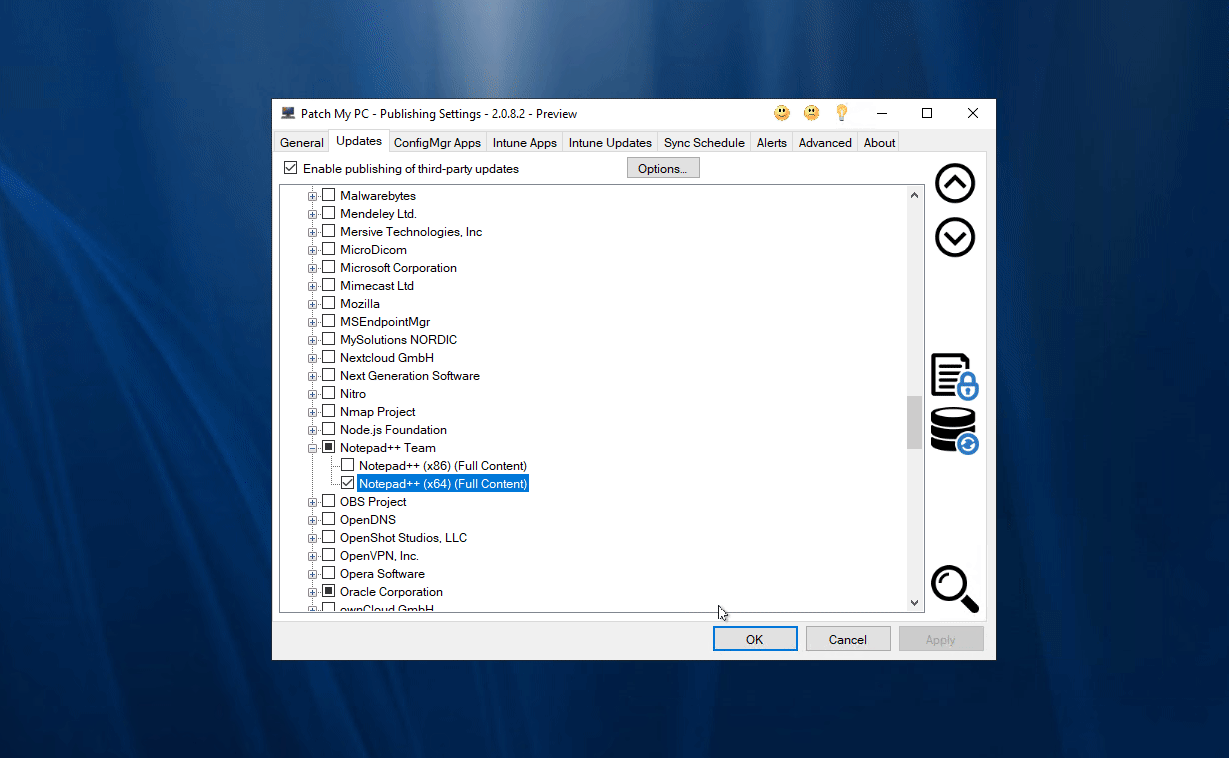The width and height of the screenshot is (1229, 758).
Task: Click the vendor list scrollbar thumb
Action: coord(914,423)
